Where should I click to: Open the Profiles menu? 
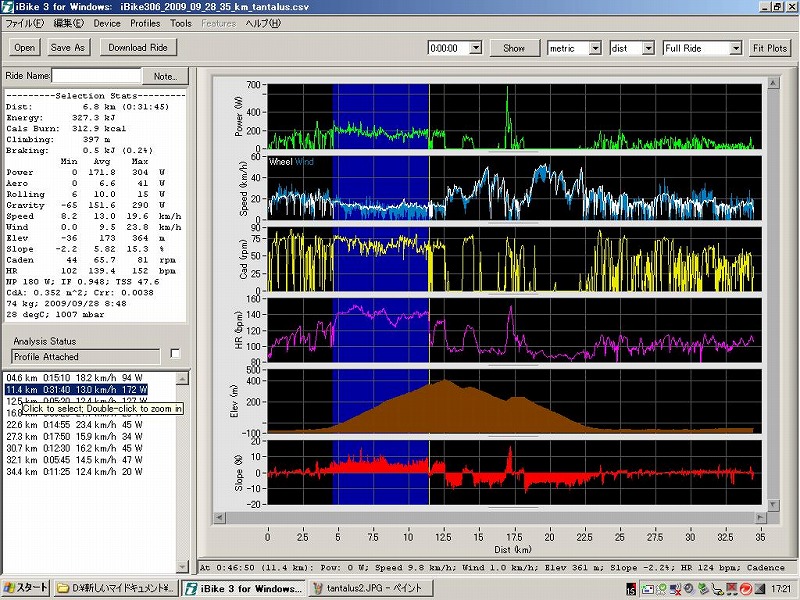145,23
